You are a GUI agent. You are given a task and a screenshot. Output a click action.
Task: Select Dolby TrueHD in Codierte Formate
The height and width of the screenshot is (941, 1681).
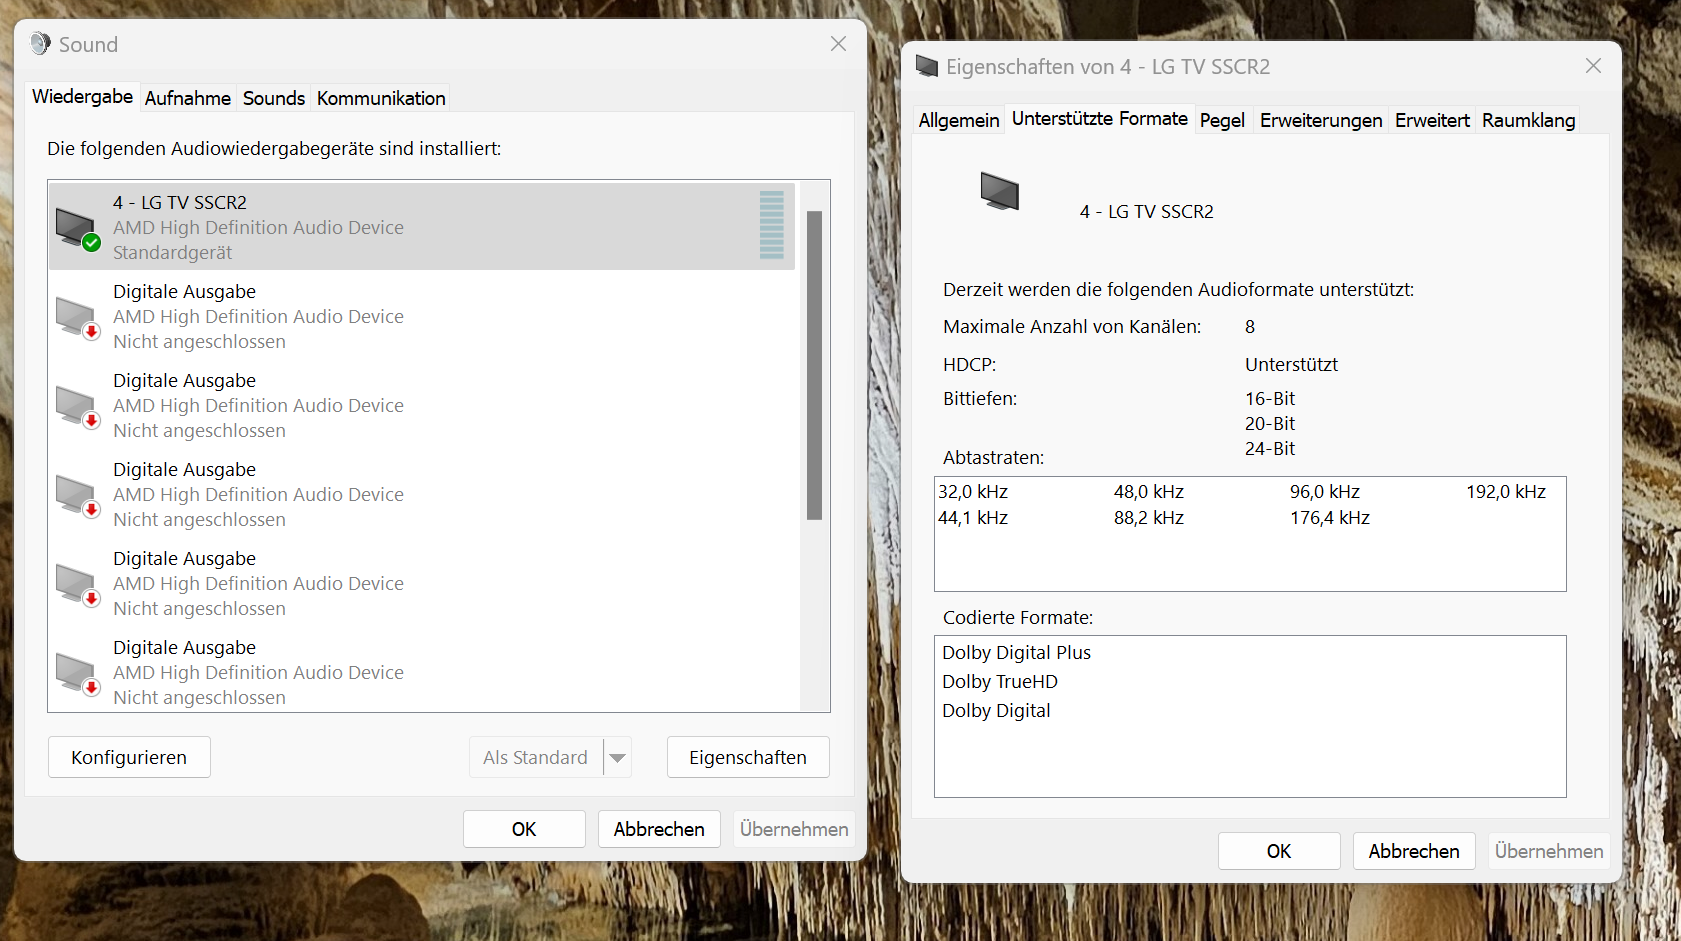[999, 681]
